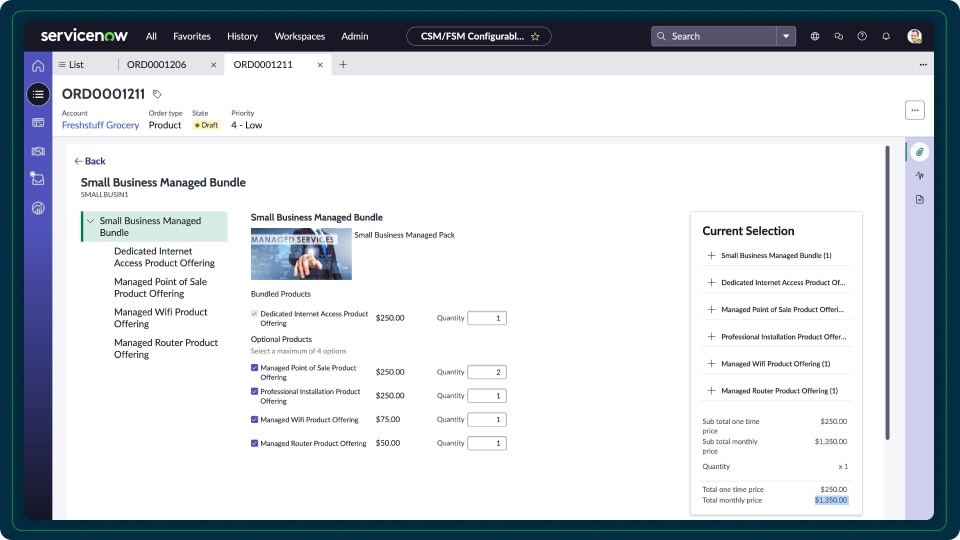This screenshot has height=540, width=960.
Task: Click the vertical scrollbar of order form
Action: [x=886, y=290]
